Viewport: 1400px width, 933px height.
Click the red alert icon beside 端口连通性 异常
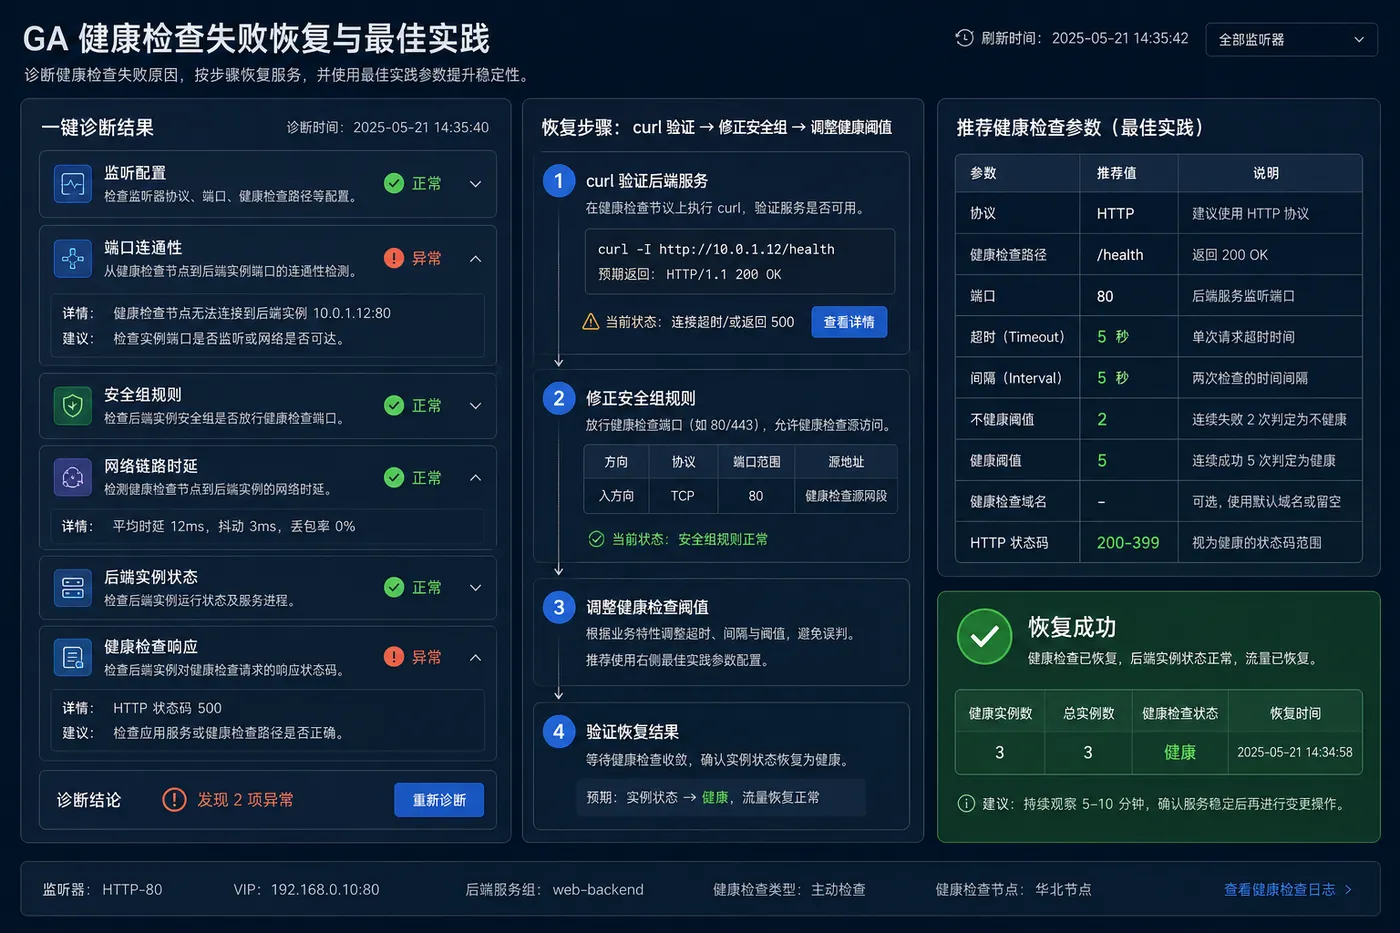pos(394,258)
